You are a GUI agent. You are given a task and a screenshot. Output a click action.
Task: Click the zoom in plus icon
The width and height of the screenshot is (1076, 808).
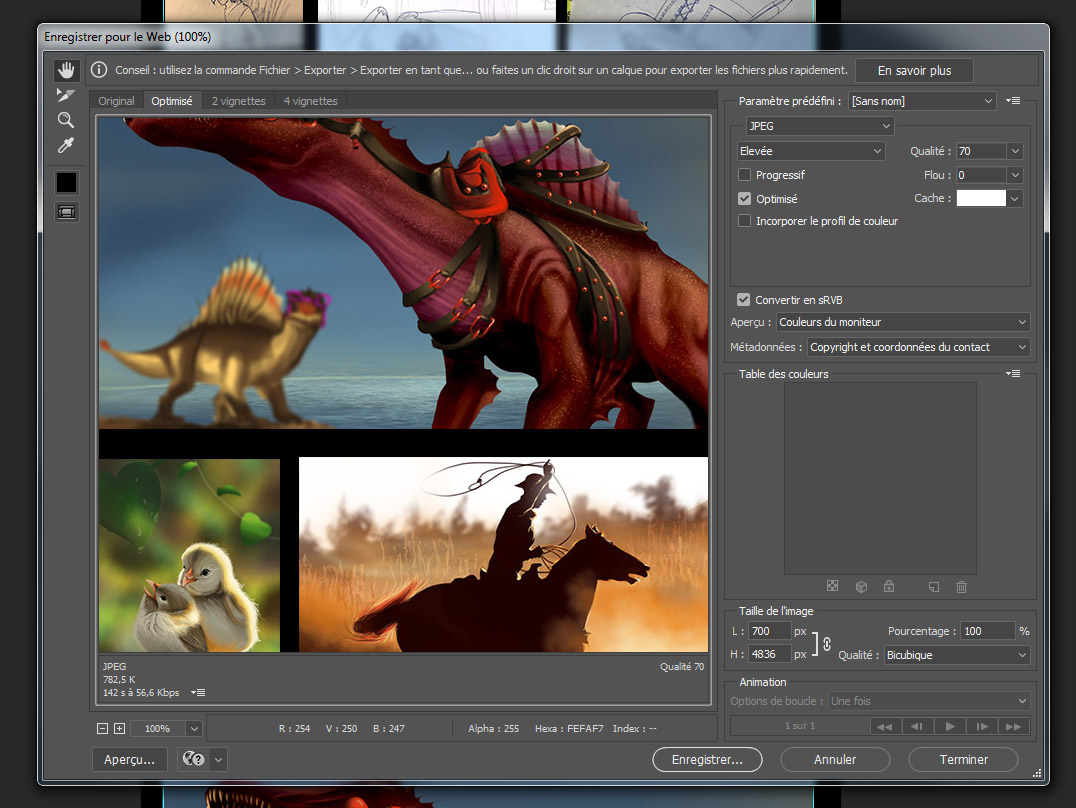[x=119, y=729]
